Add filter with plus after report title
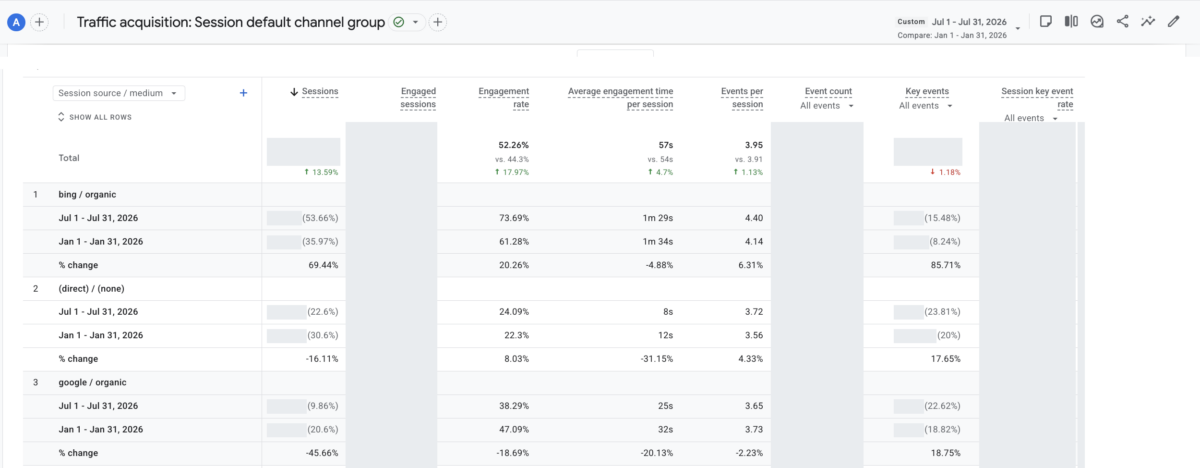Image resolution: width=1200 pixels, height=468 pixels. (438, 22)
